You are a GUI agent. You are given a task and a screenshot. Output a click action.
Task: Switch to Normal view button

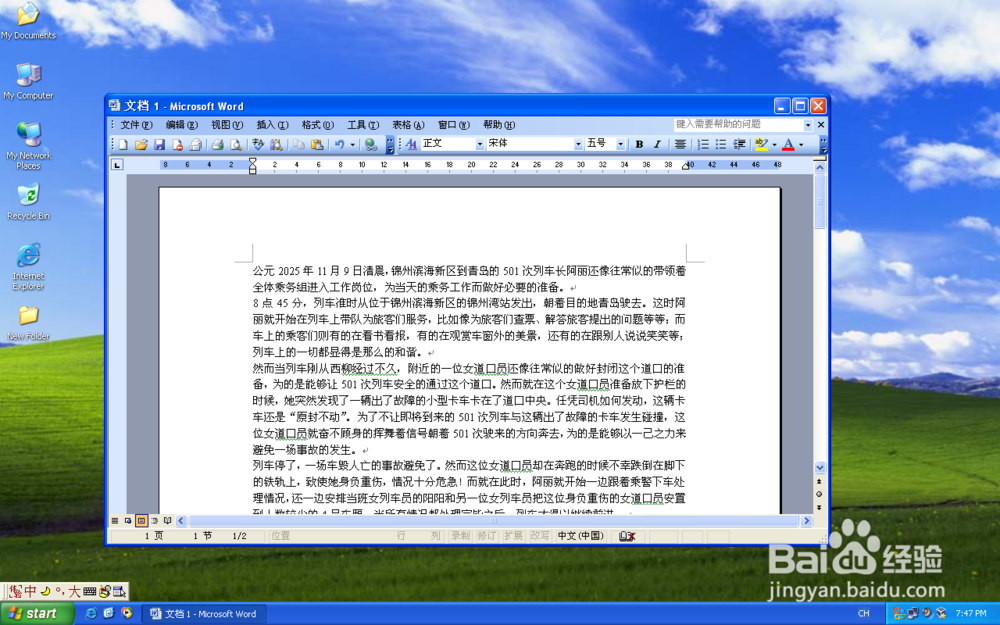[115, 521]
